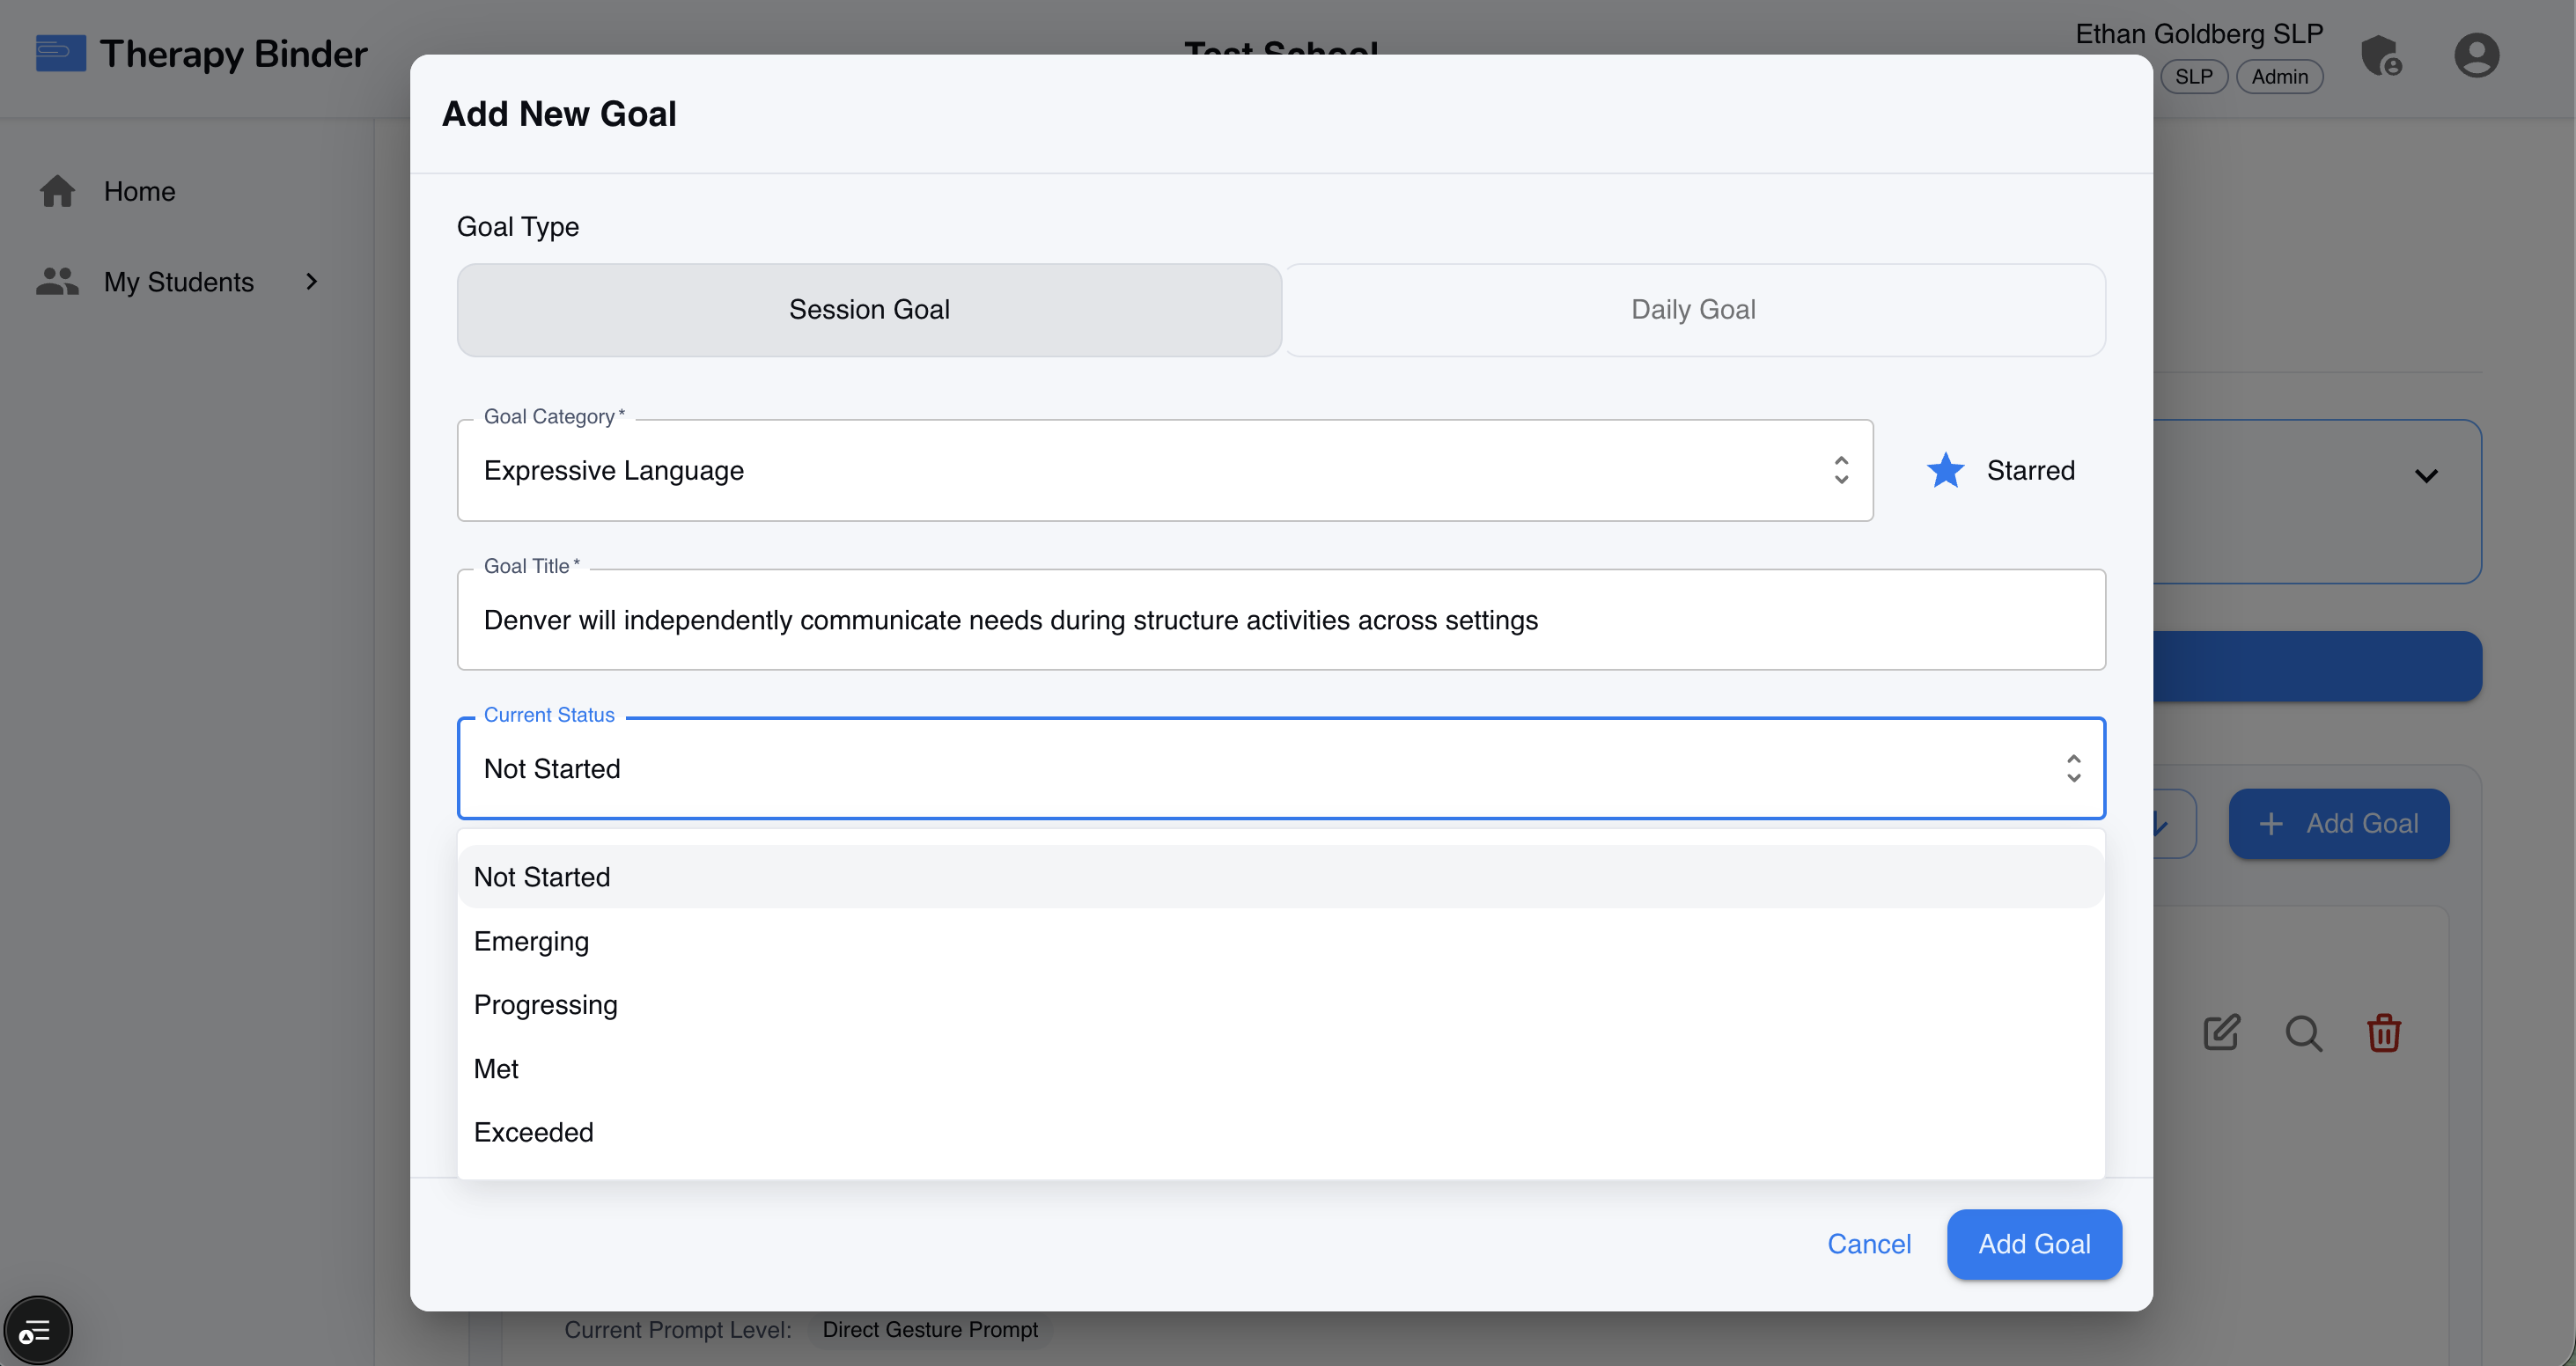Keep Session Goal selected as goal type
This screenshot has width=2576, height=1366.
click(x=868, y=310)
